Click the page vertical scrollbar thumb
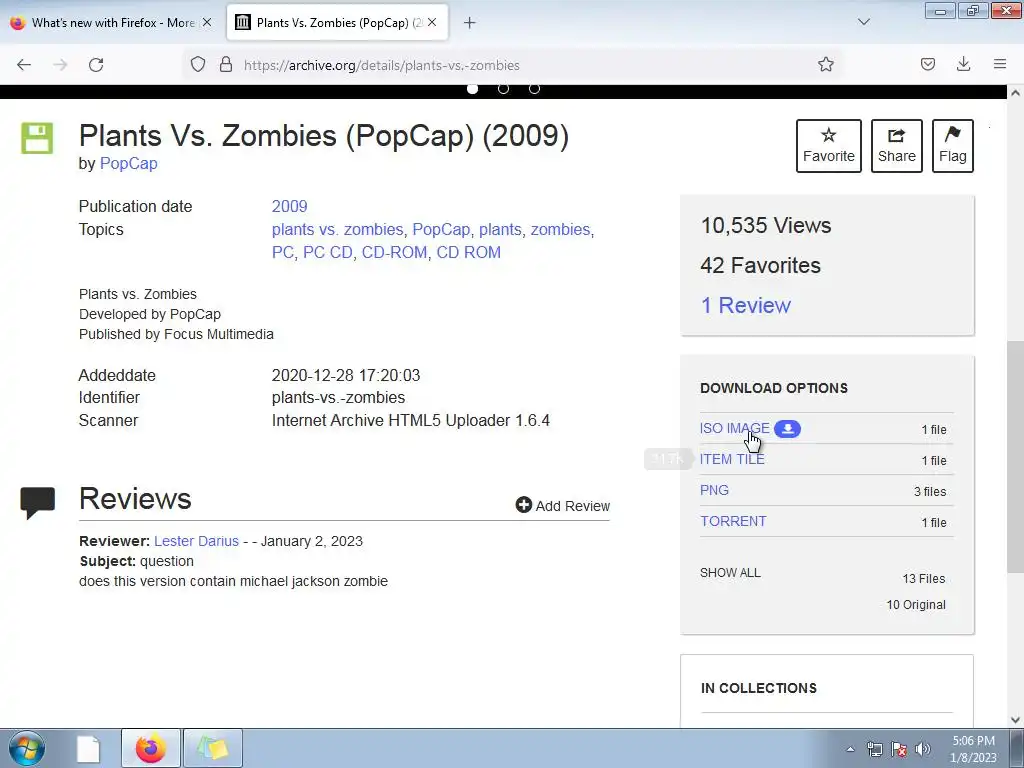Screen dimensions: 1024x768 pos(1015,456)
